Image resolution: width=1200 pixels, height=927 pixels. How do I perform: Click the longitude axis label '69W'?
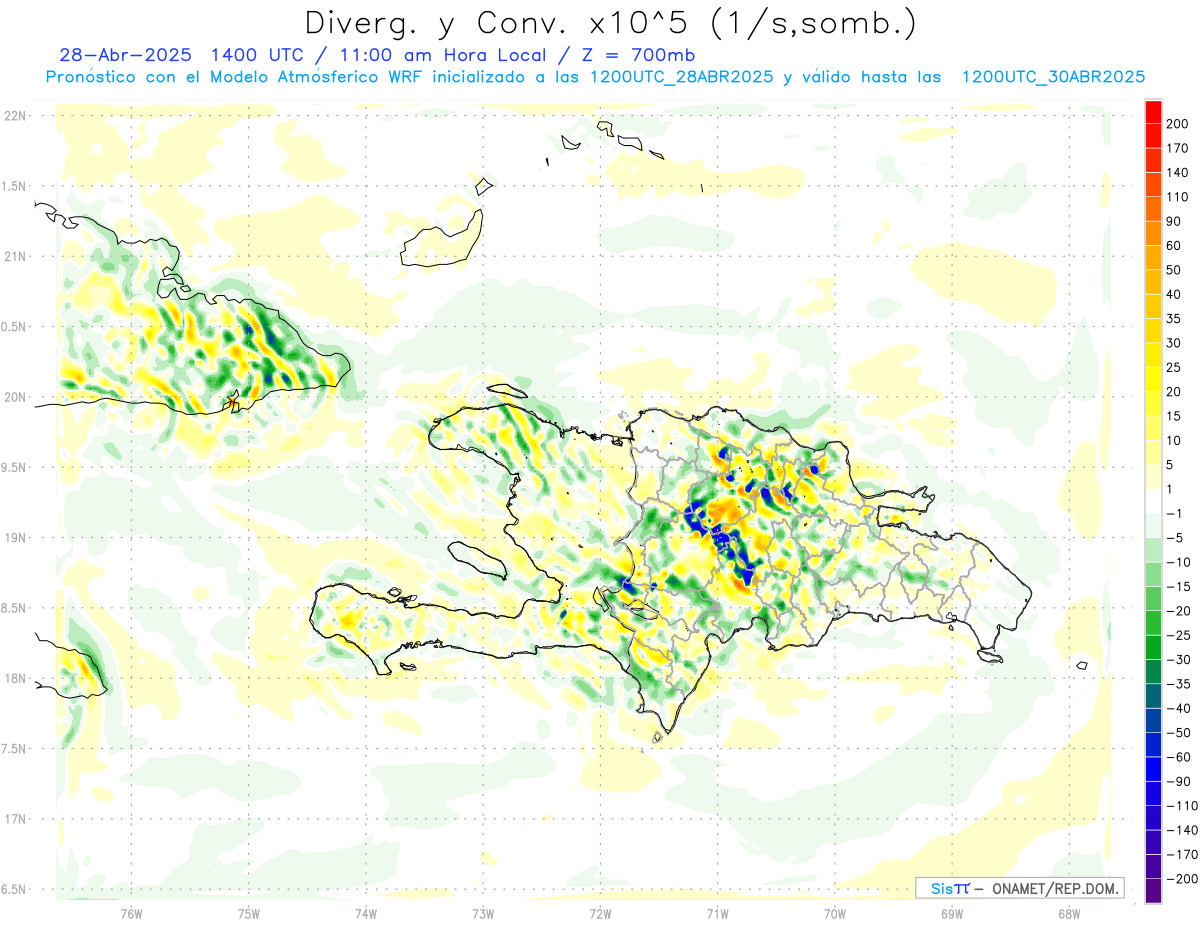pyautogui.click(x=952, y=913)
